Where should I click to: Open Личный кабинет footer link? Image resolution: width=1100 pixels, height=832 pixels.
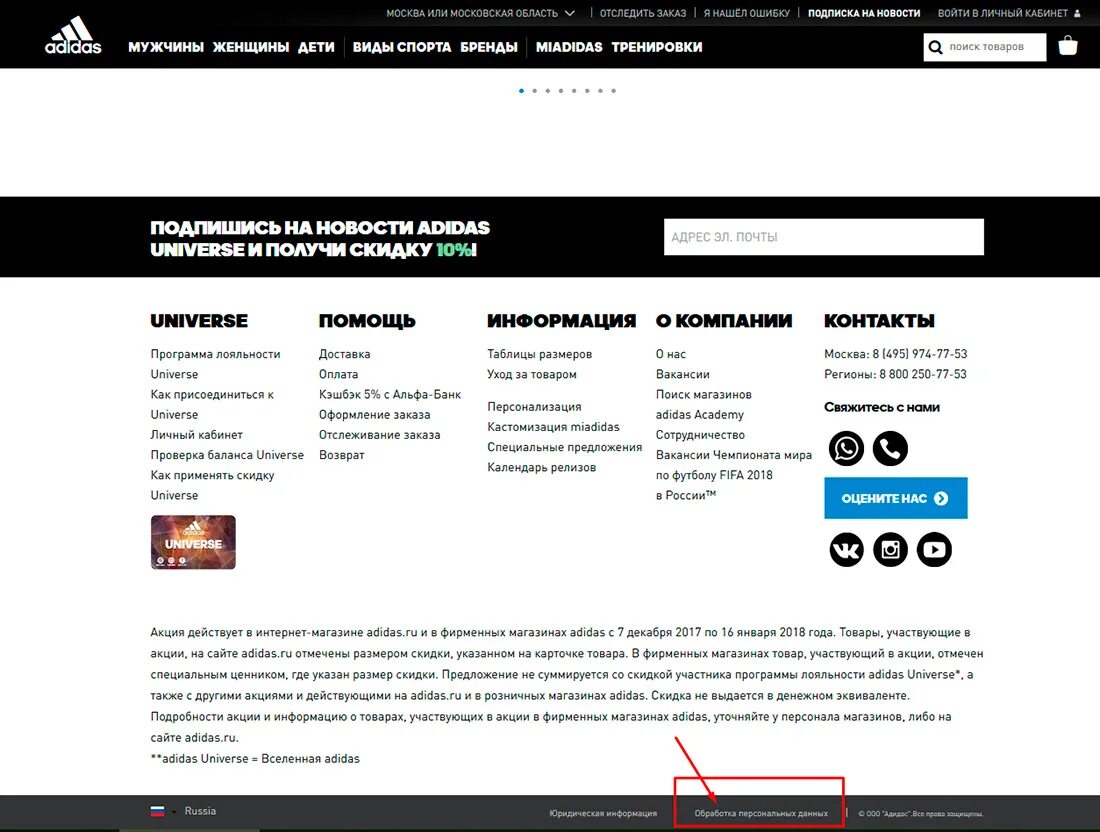click(x=196, y=435)
